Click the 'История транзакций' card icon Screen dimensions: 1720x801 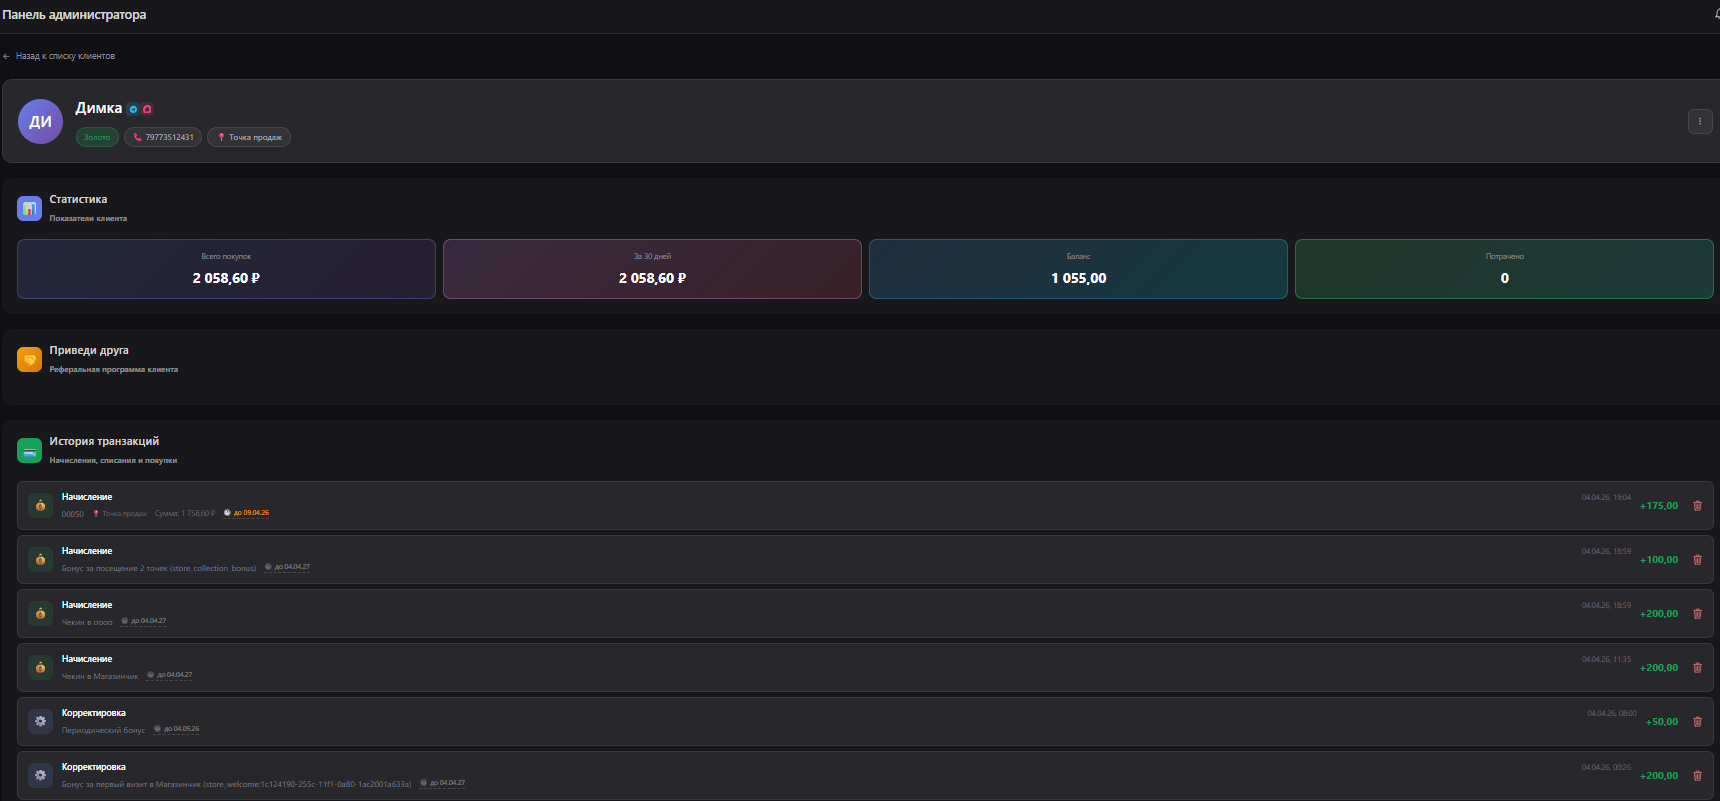point(29,450)
